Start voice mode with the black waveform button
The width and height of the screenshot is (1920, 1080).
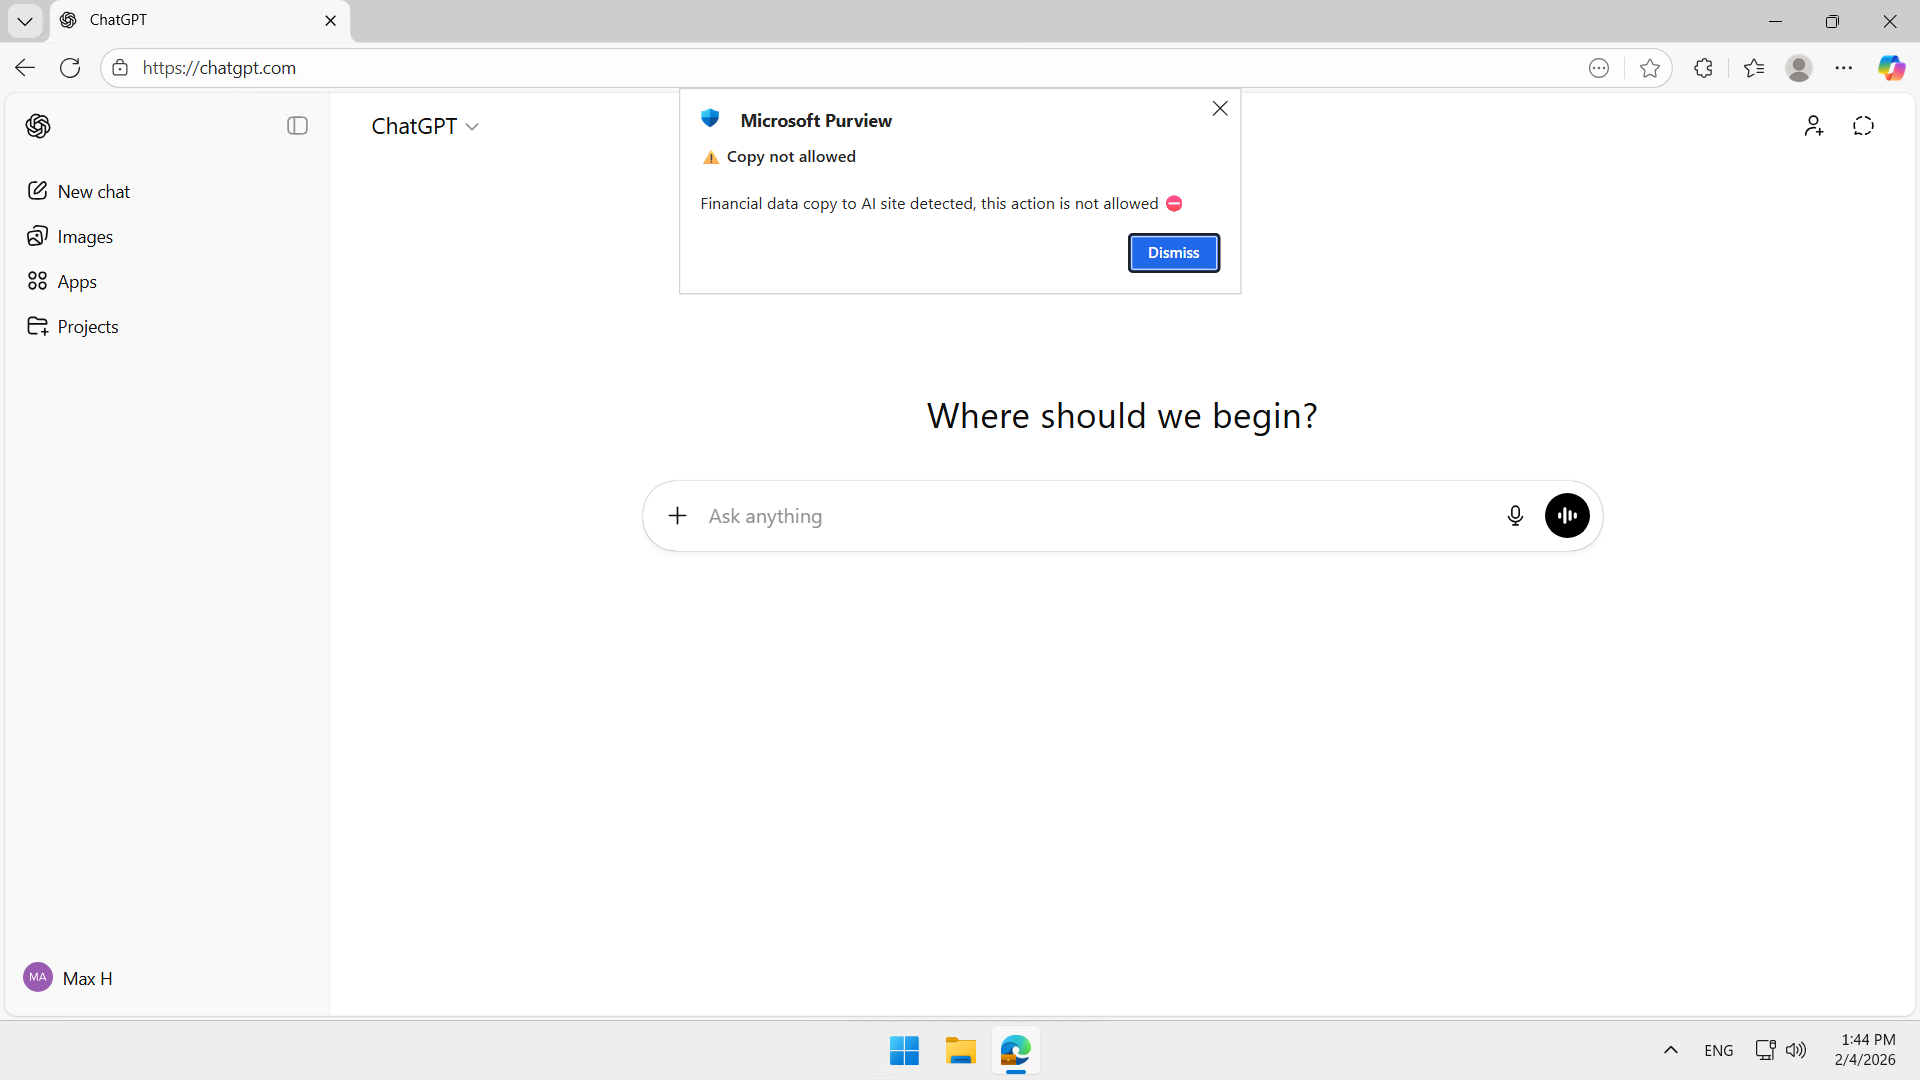[1566, 516]
